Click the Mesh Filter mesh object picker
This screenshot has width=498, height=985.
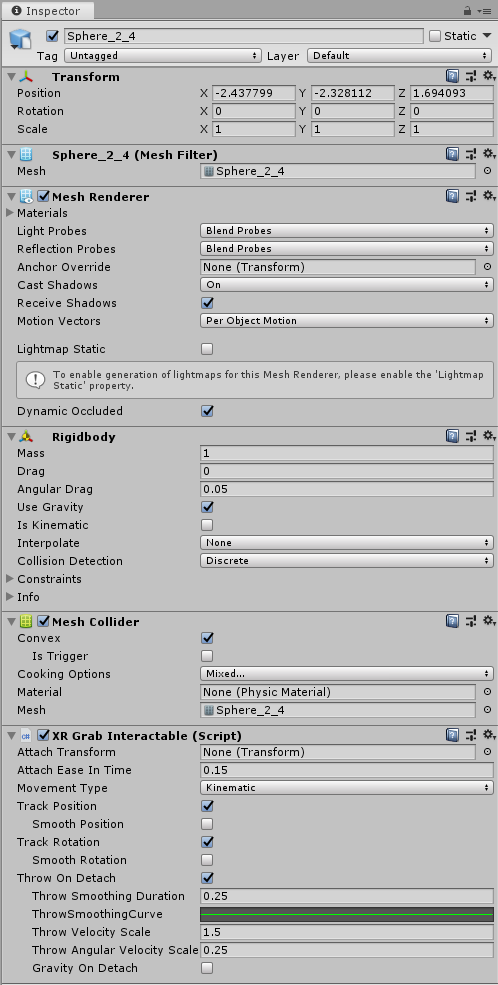(x=487, y=171)
